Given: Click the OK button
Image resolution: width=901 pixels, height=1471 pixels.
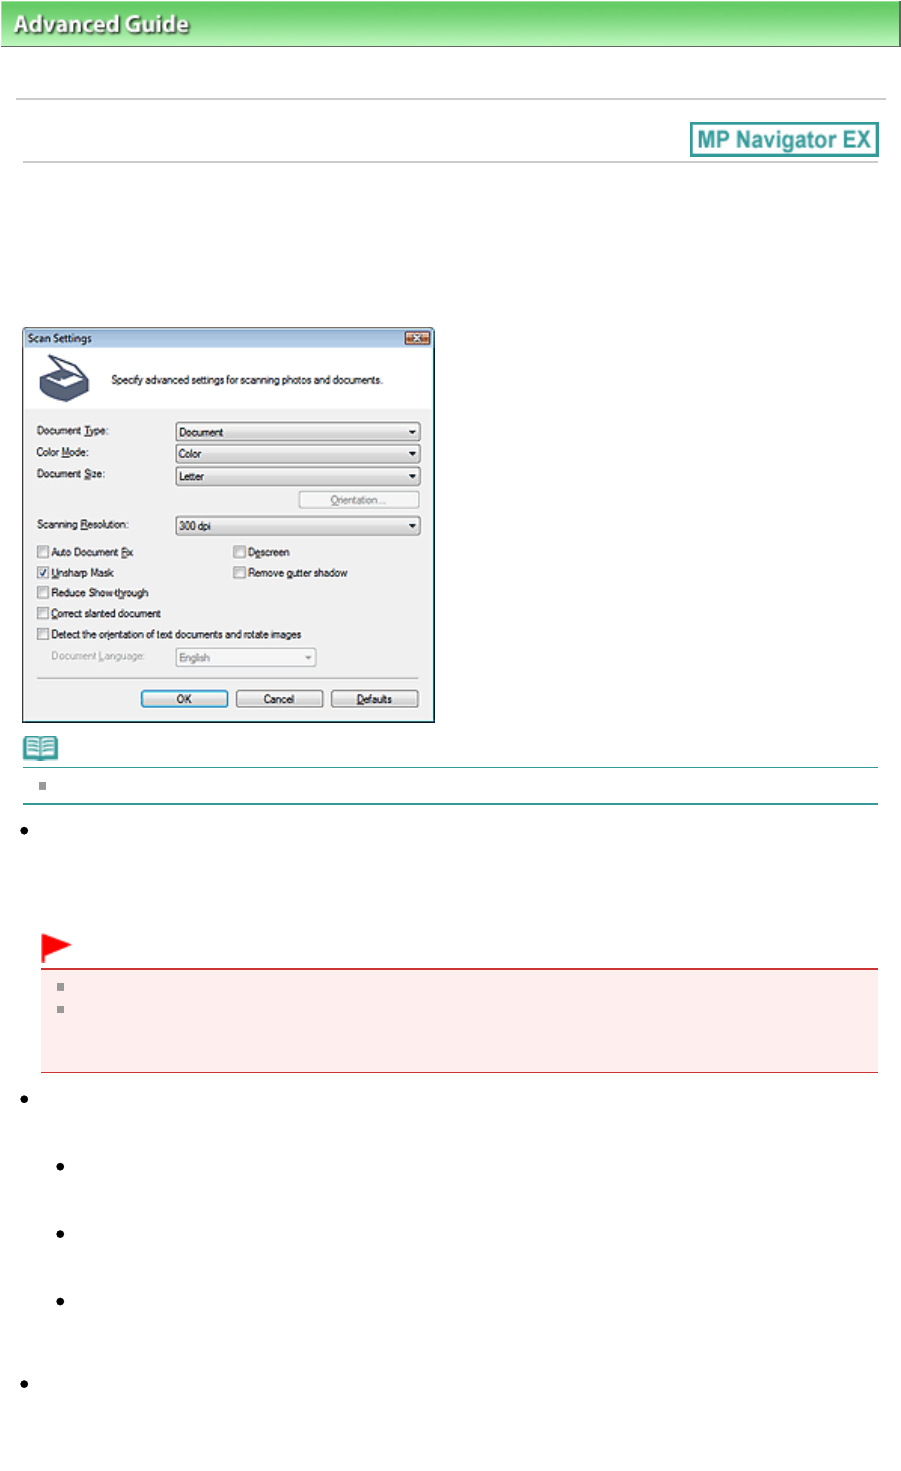Looking at the screenshot, I should coord(184,699).
